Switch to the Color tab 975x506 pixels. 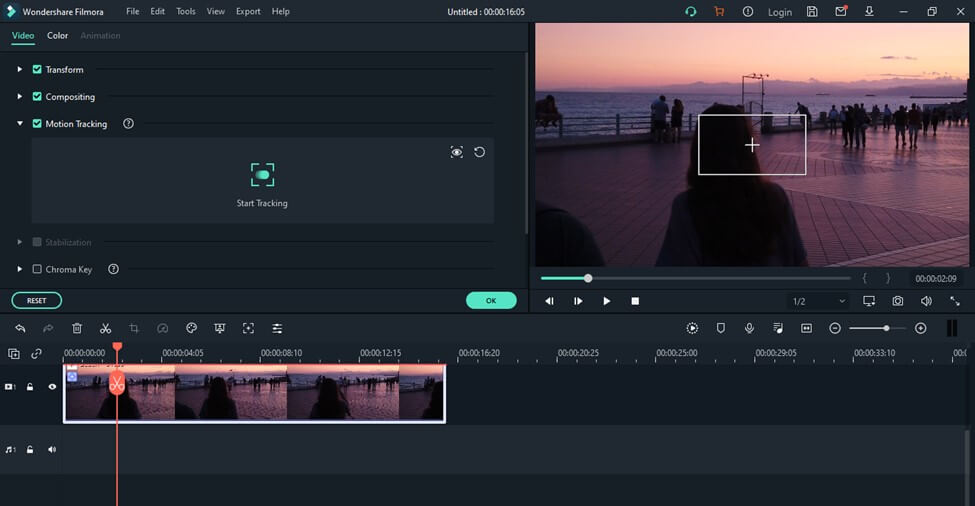pyautogui.click(x=58, y=36)
